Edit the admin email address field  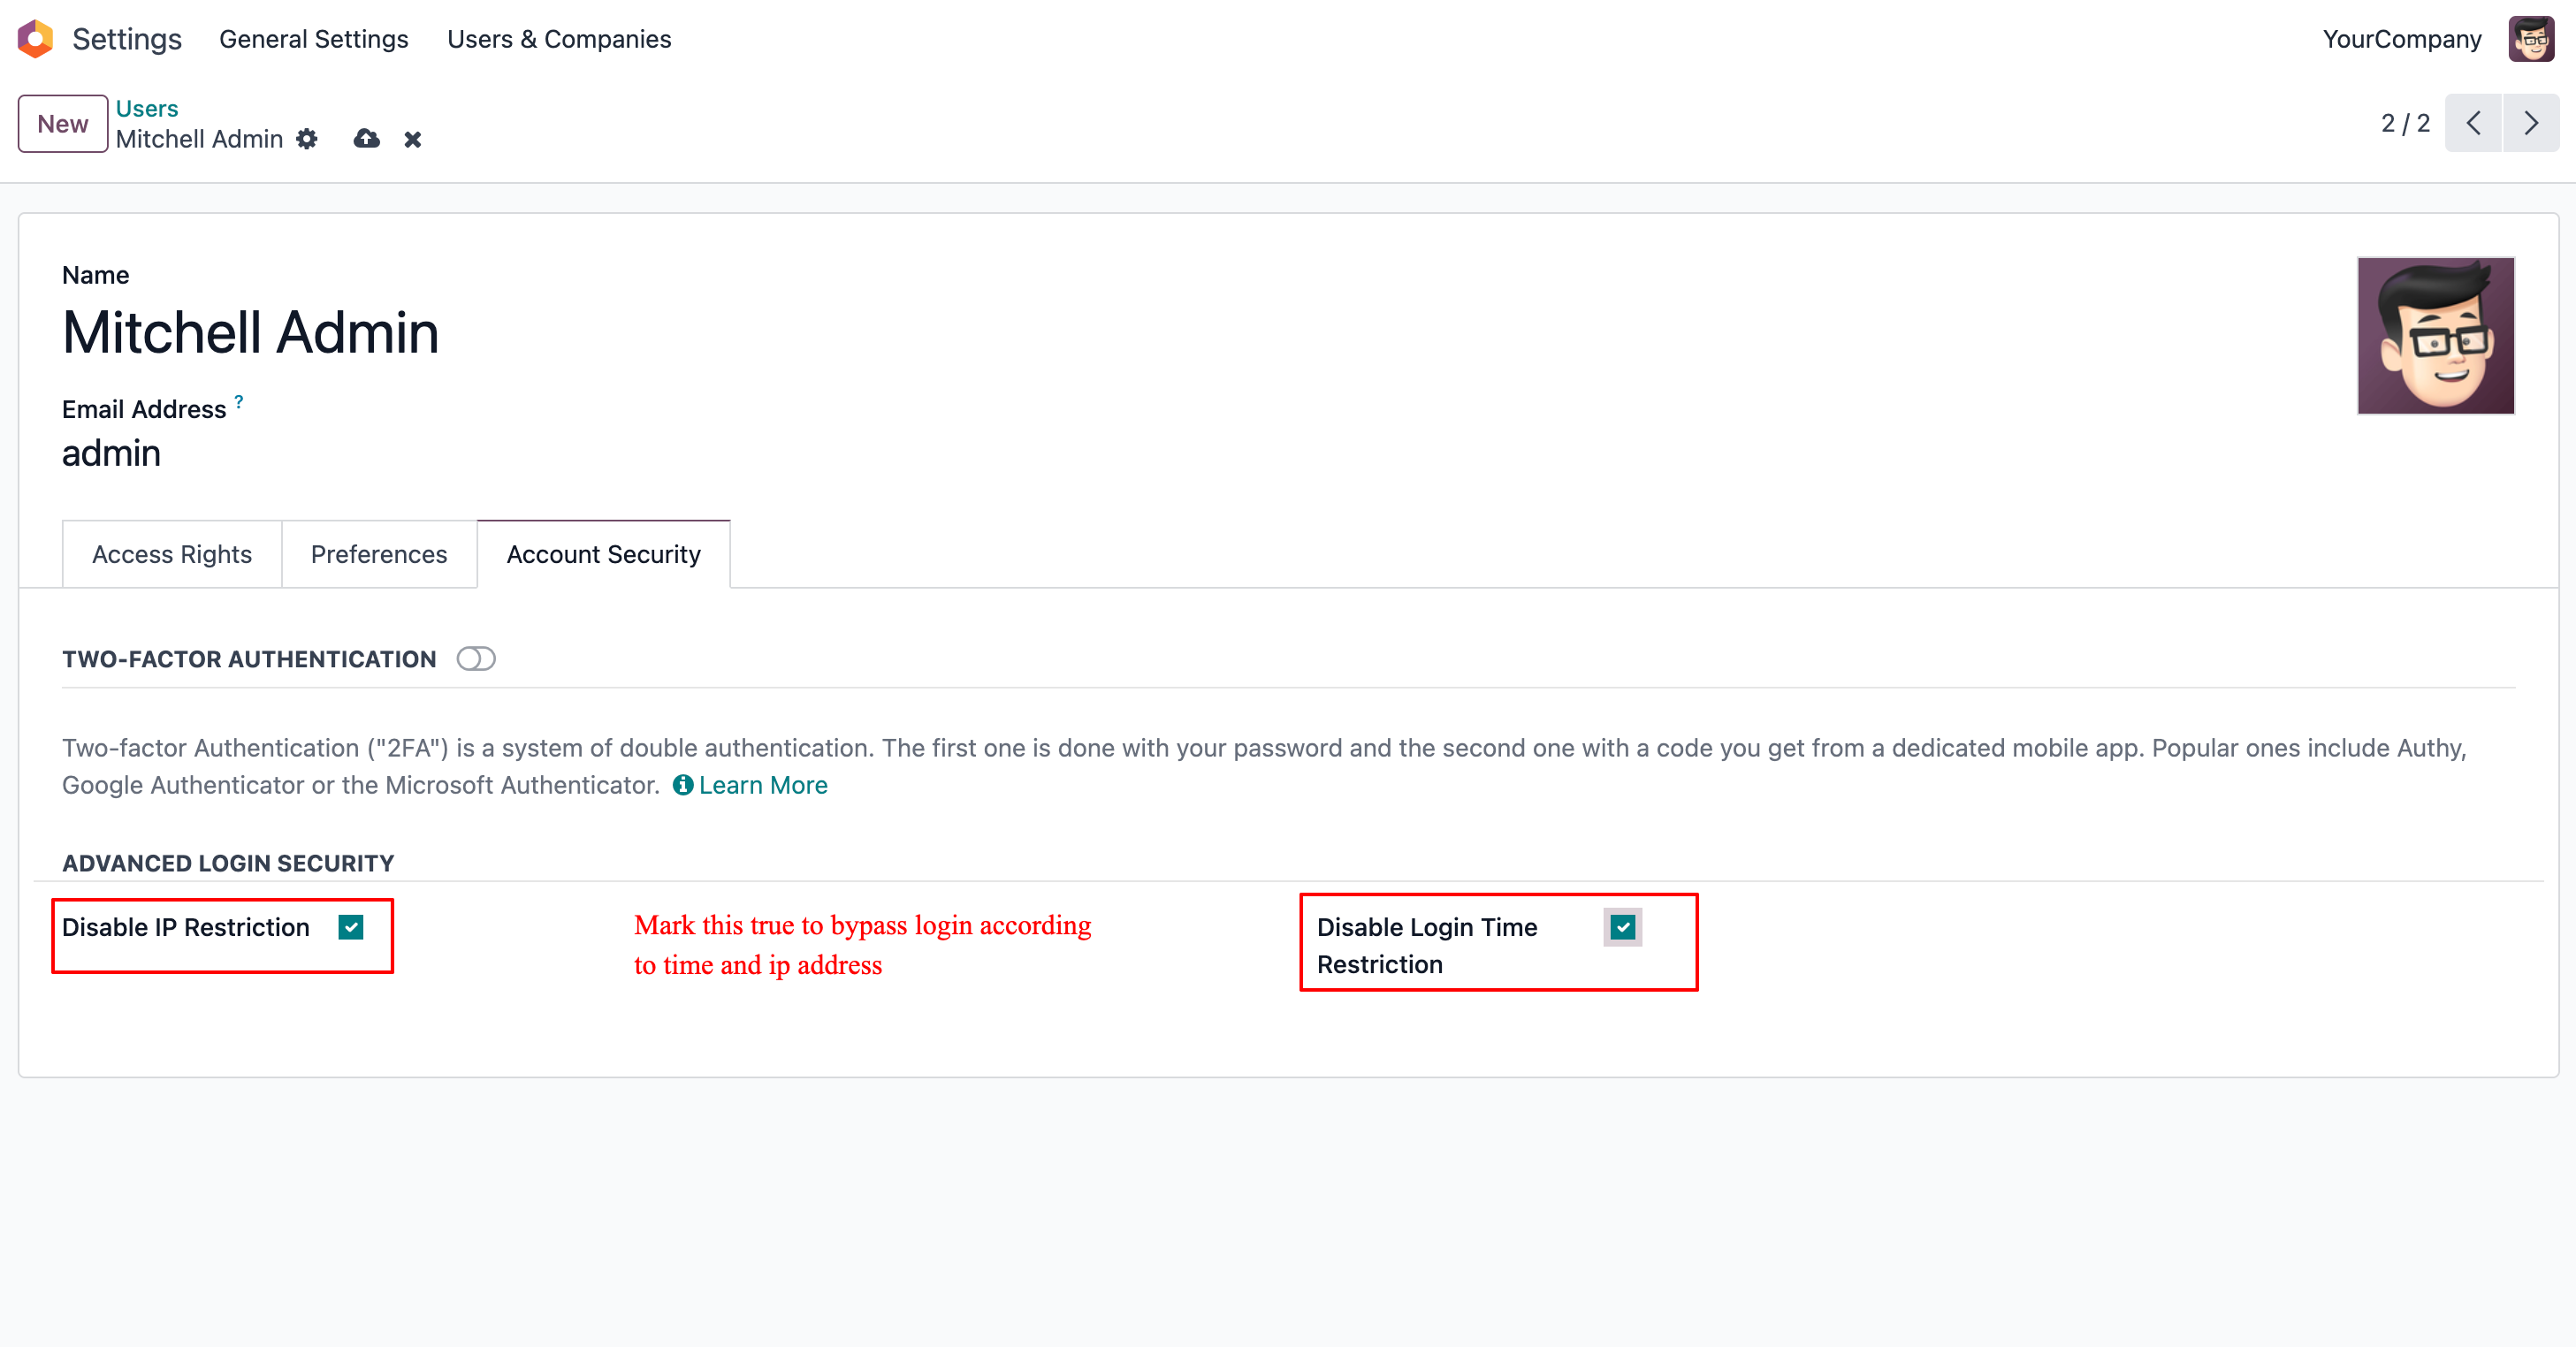click(111, 453)
